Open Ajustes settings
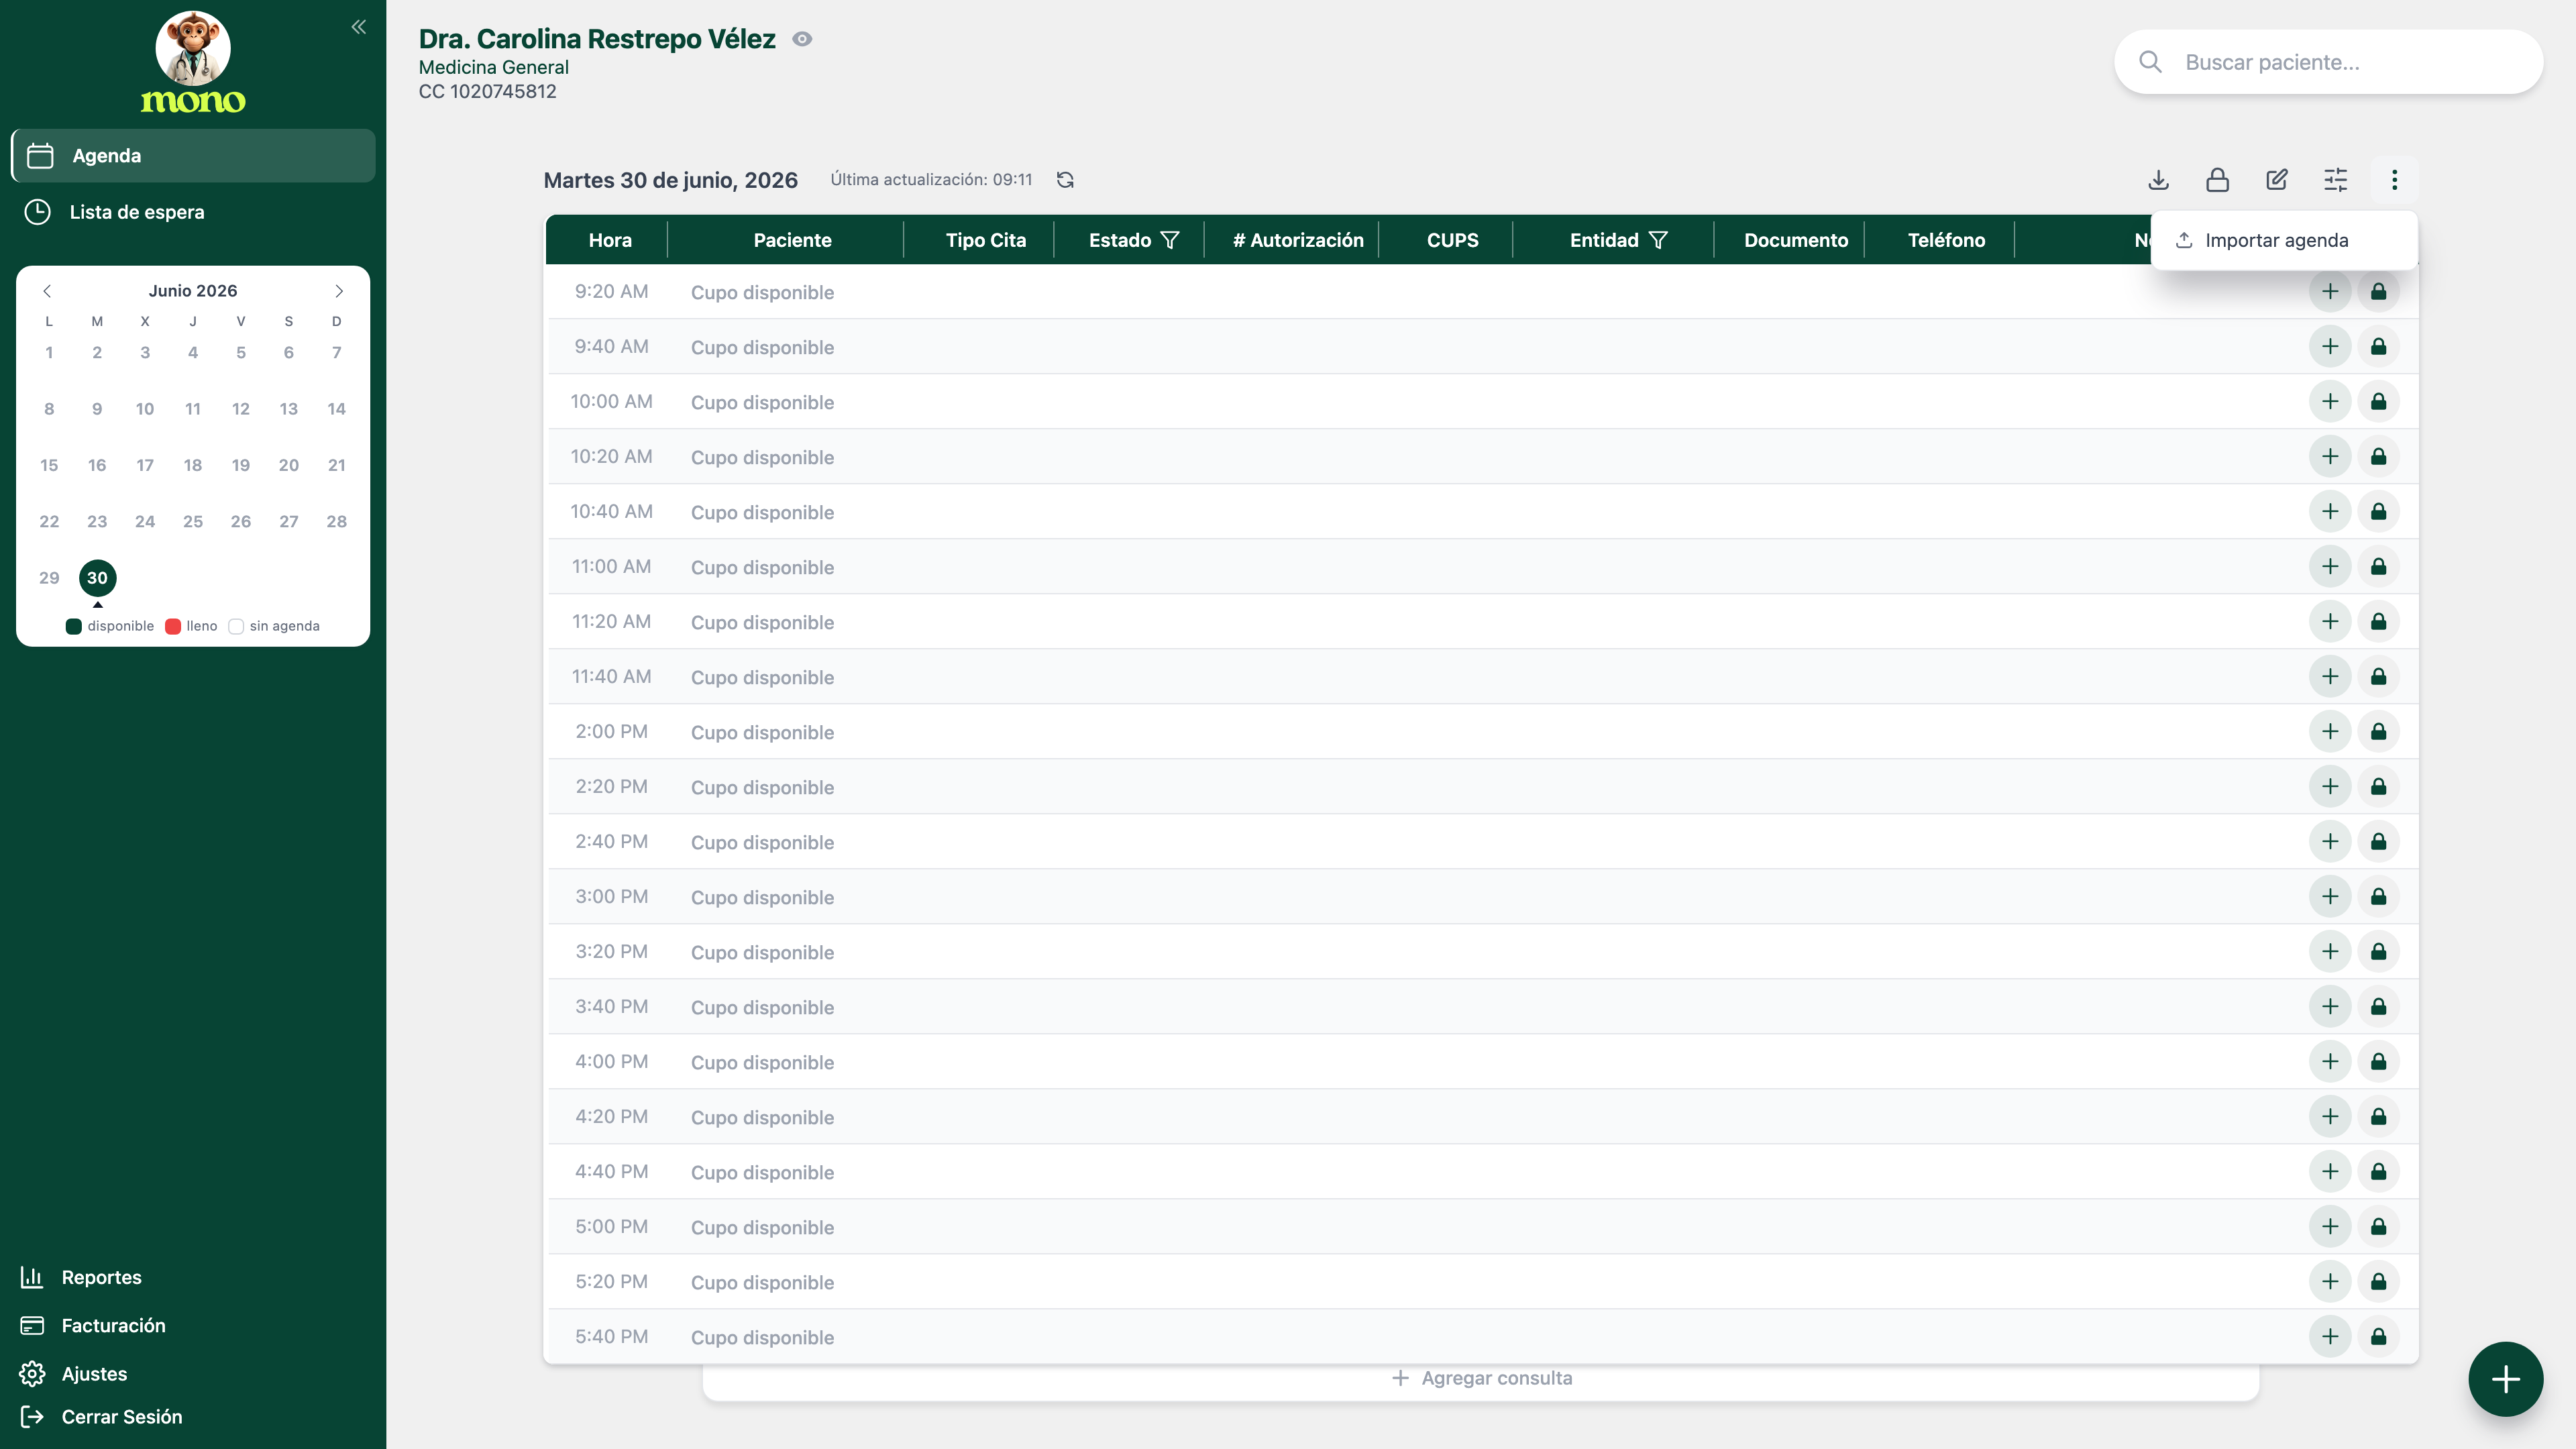 [x=74, y=1373]
